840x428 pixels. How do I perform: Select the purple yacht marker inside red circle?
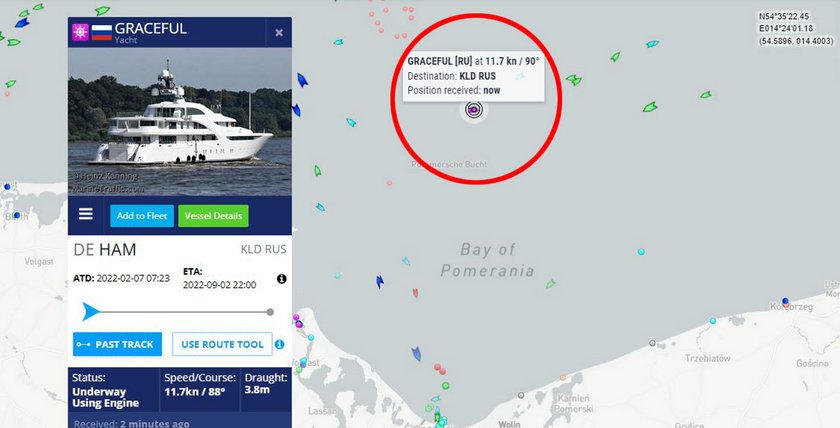coord(474,110)
